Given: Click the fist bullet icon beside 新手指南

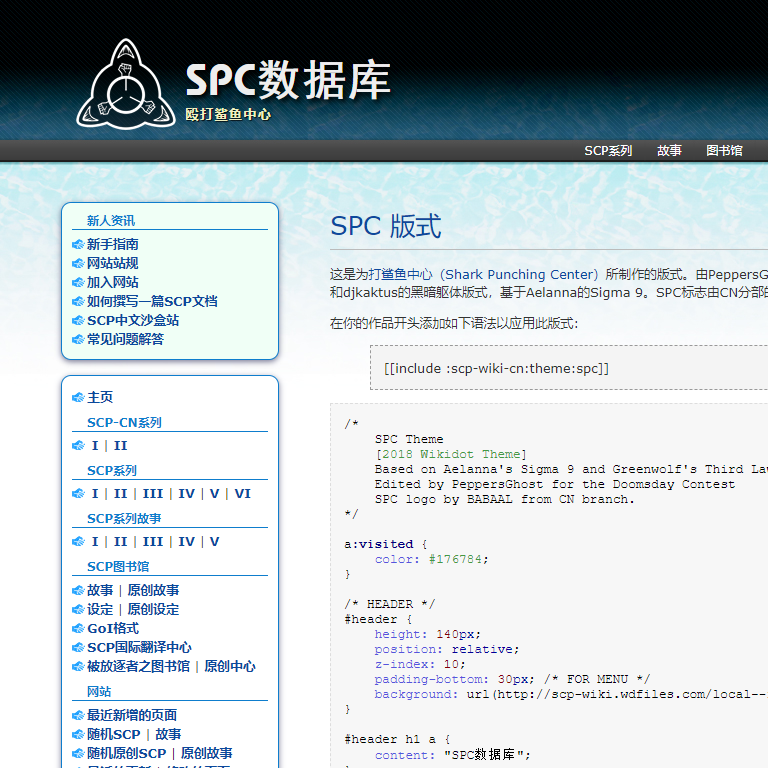Looking at the screenshot, I should coord(78,244).
